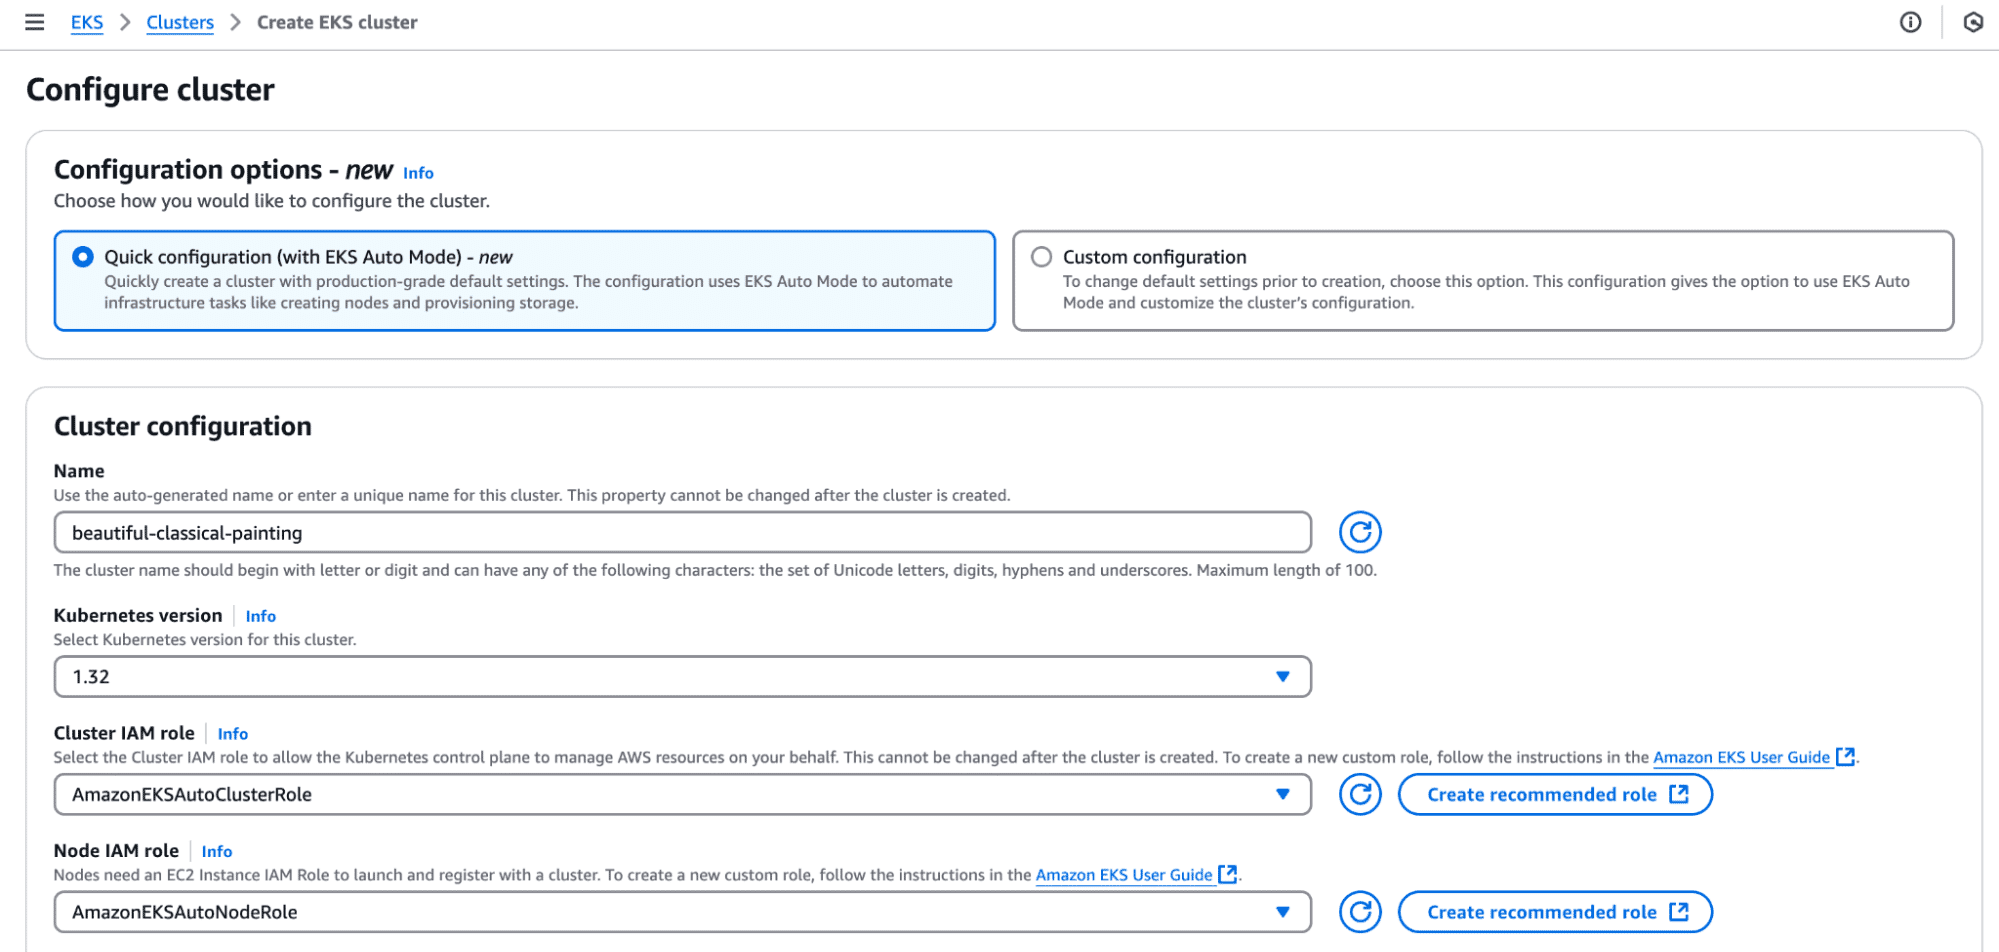Refresh the Cluster IAM role list
Viewport: 1999px width, 952px height.
1360,795
